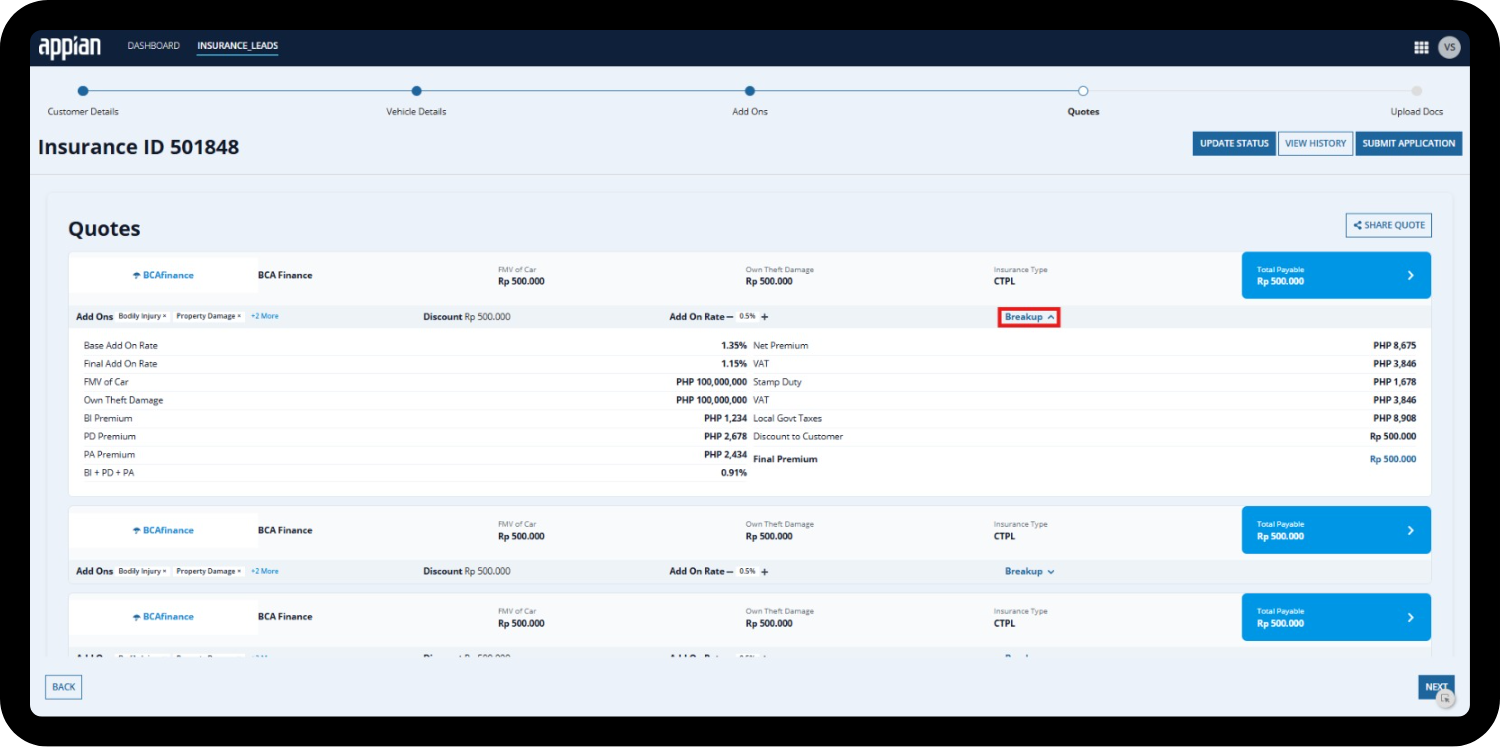The height and width of the screenshot is (747, 1500).
Task: Show +2 More add-ons in expanded quote
Action: (x=265, y=316)
